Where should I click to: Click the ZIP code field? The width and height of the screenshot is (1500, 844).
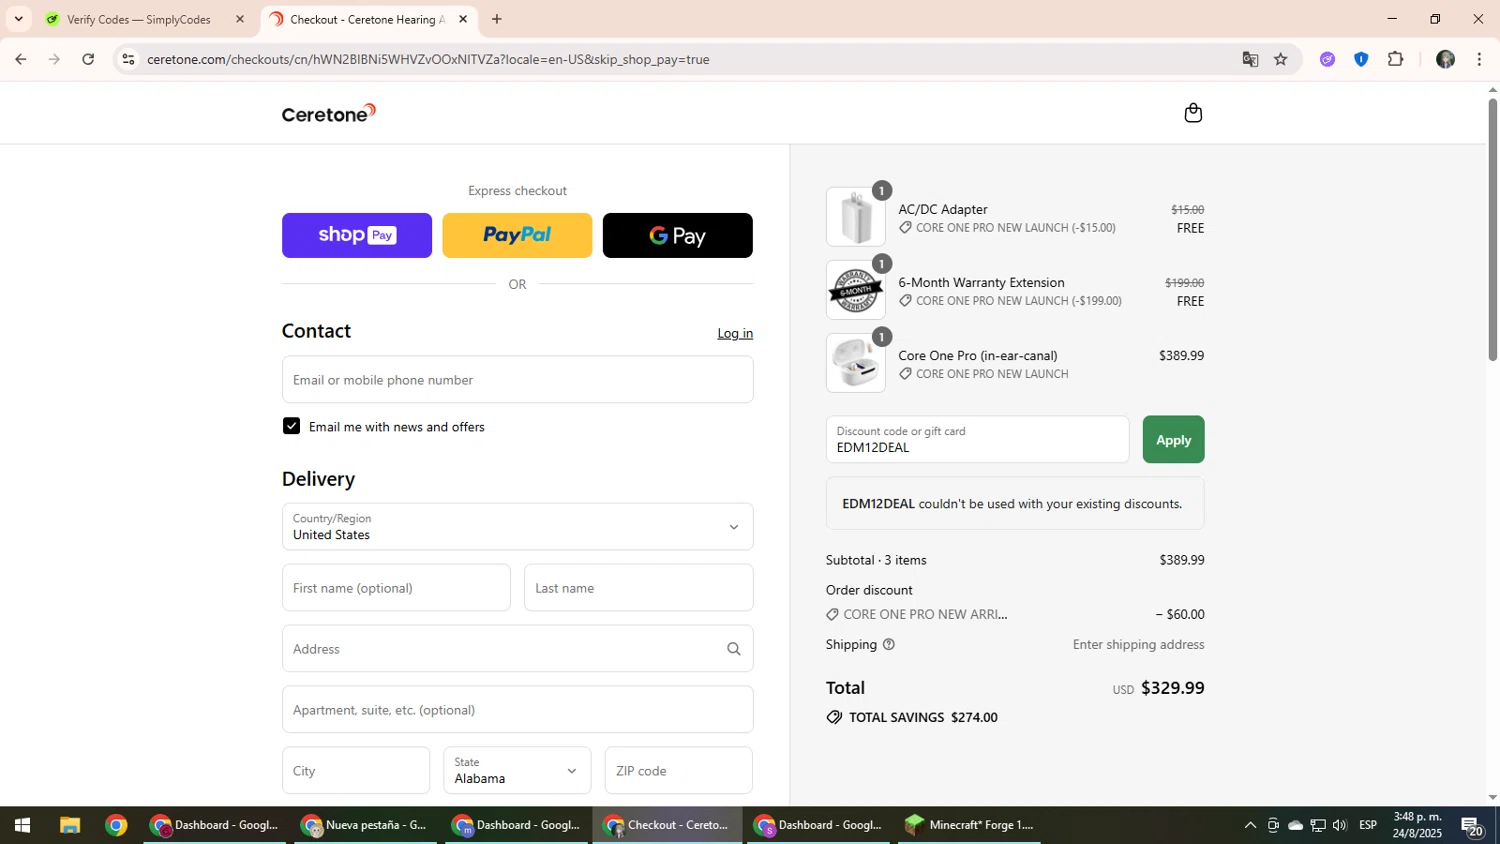679,771
